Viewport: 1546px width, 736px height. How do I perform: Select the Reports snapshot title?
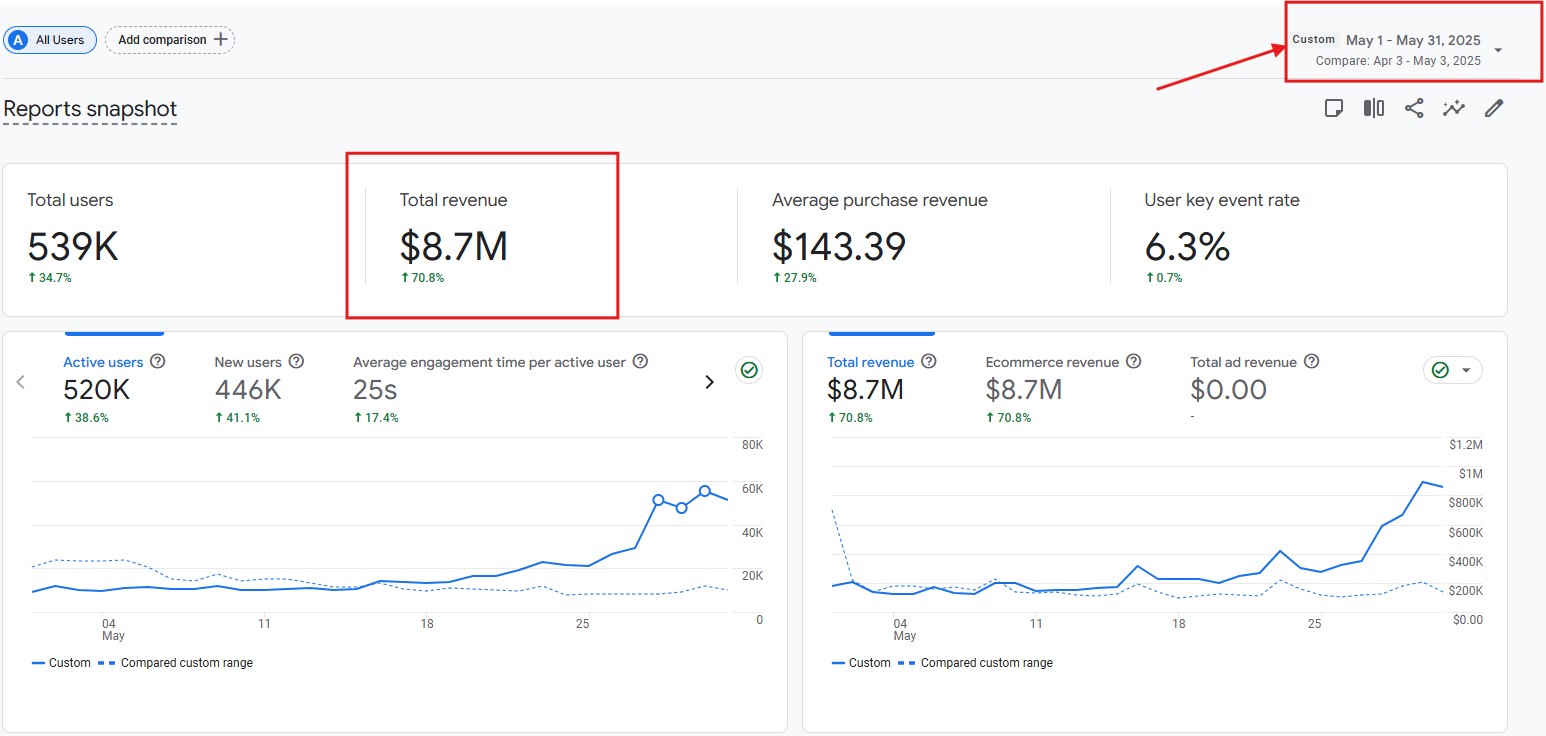(x=90, y=109)
